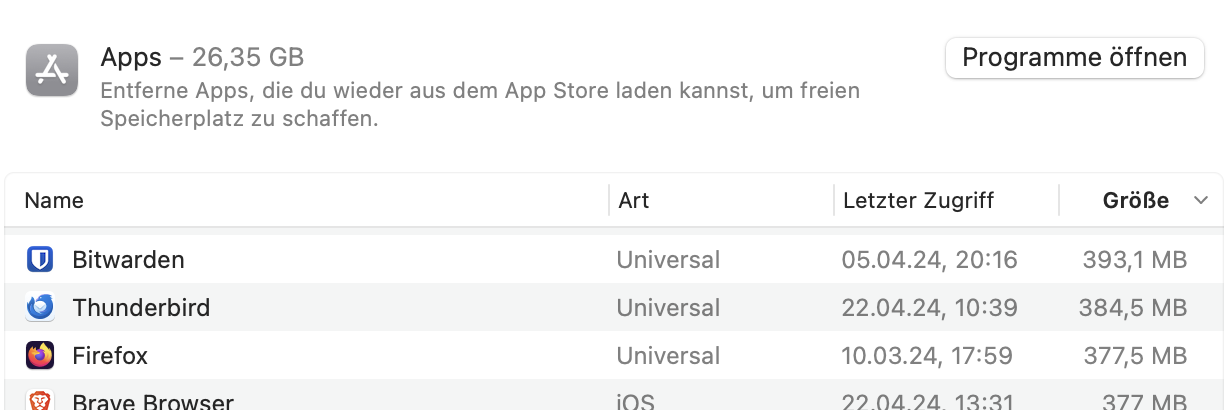This screenshot has width=1226, height=410.
Task: Sort the list by Art column
Action: [x=634, y=201]
